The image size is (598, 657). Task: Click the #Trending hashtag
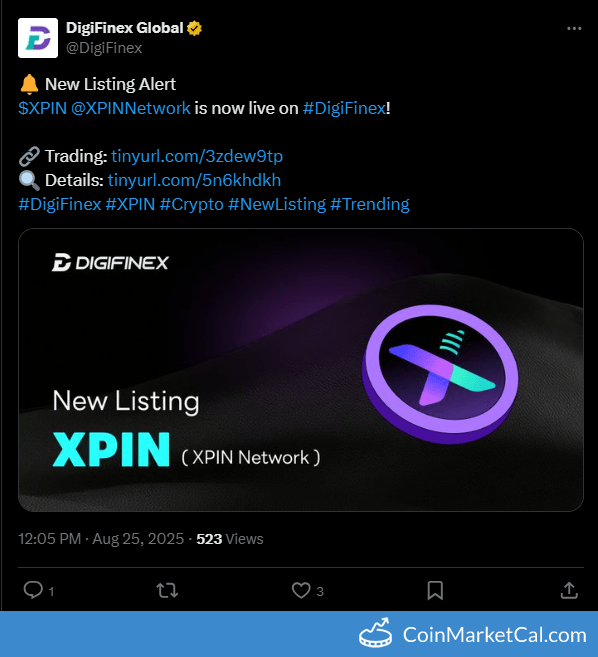pyautogui.click(x=370, y=204)
